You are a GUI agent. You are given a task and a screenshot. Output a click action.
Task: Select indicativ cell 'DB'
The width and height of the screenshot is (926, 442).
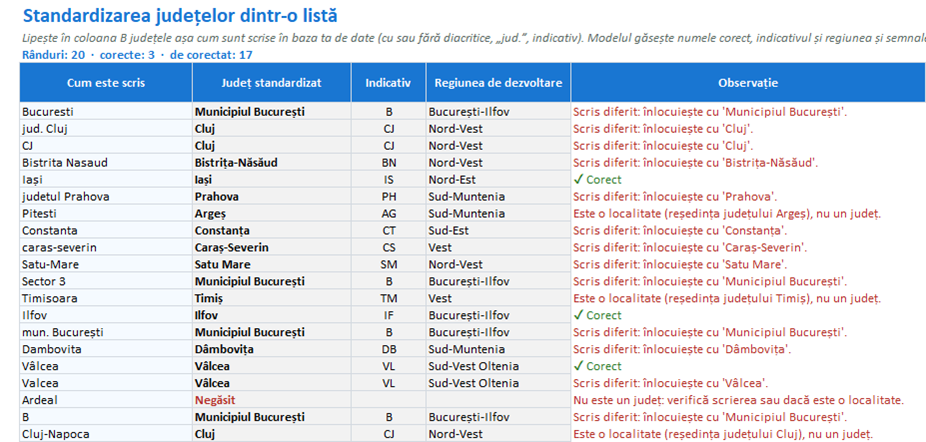tap(388, 349)
